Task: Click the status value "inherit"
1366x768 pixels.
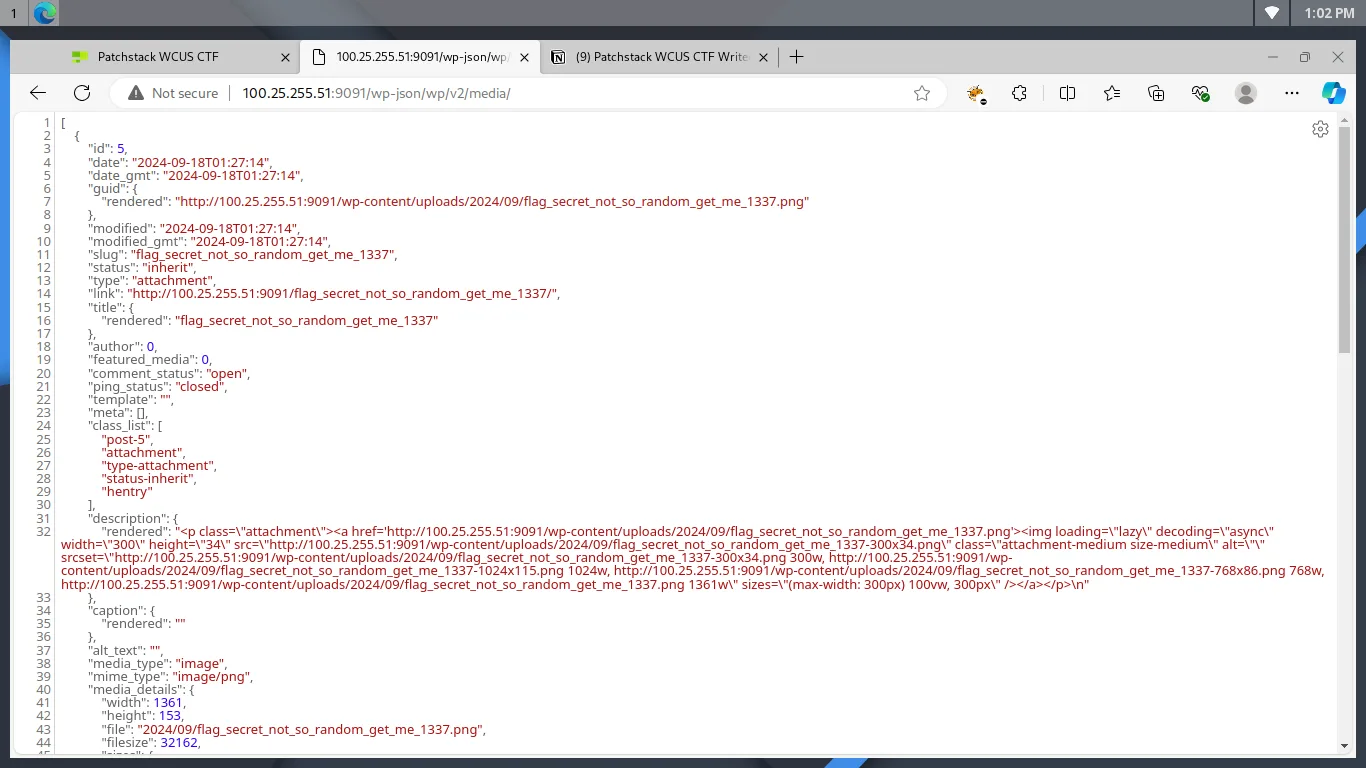Action: click(x=167, y=268)
